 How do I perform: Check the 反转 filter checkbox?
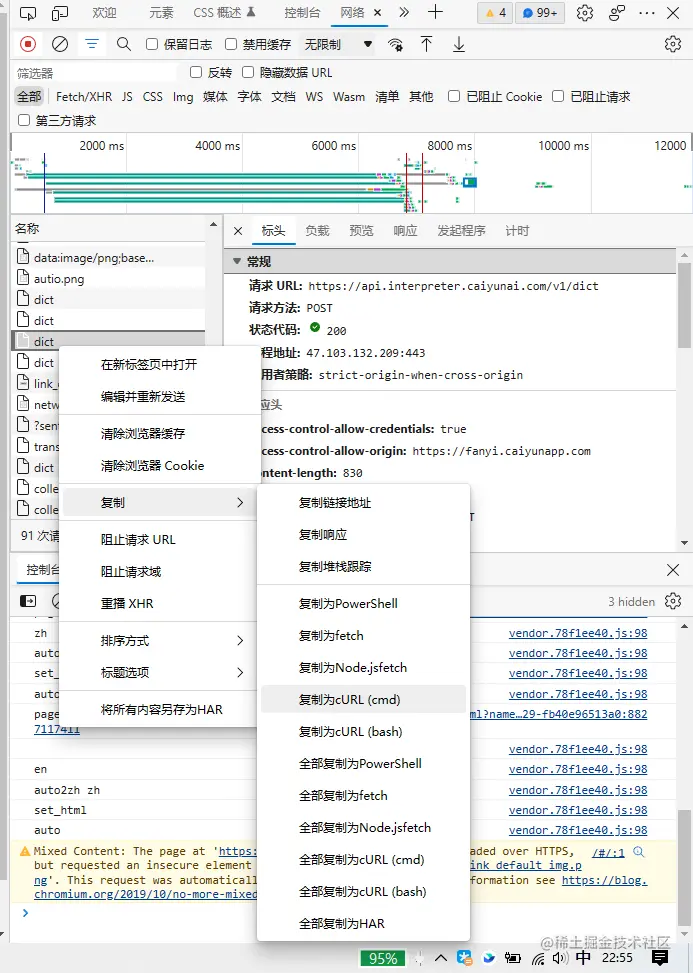click(196, 72)
